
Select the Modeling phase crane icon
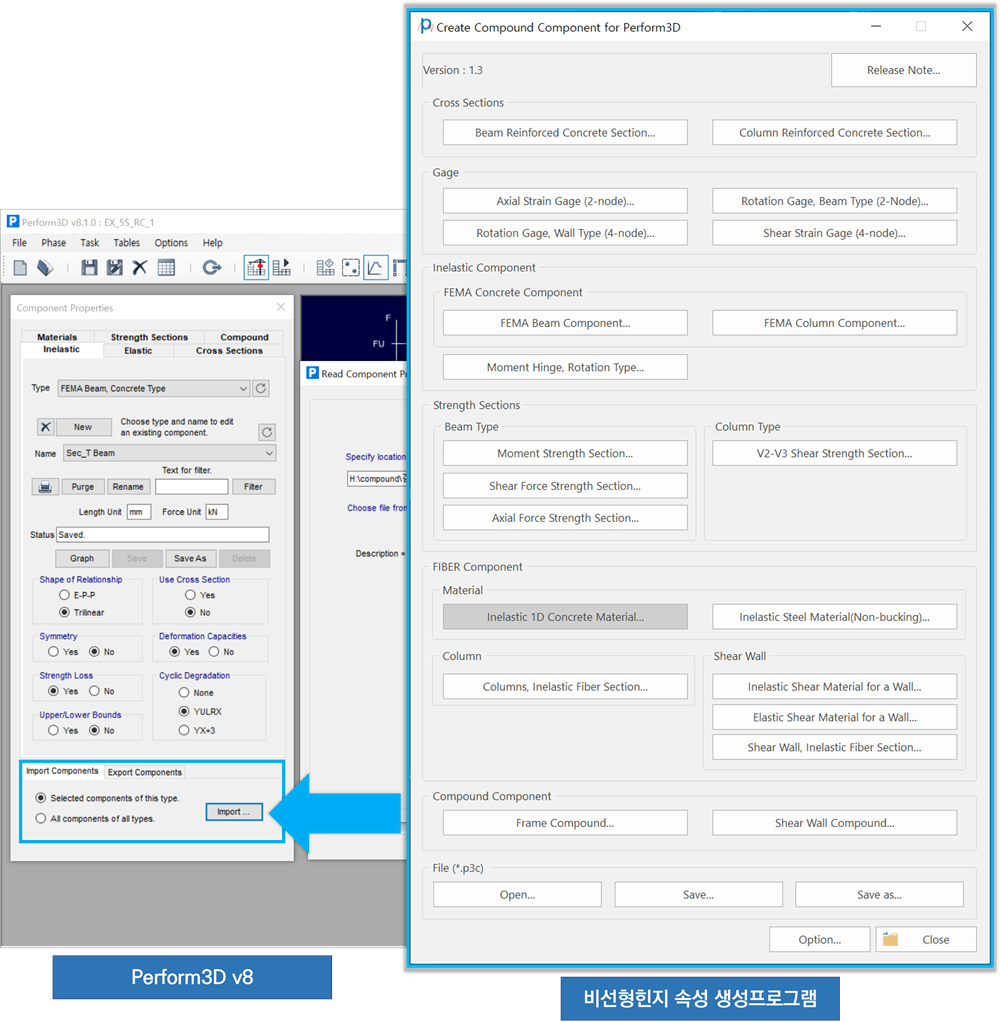click(x=256, y=267)
